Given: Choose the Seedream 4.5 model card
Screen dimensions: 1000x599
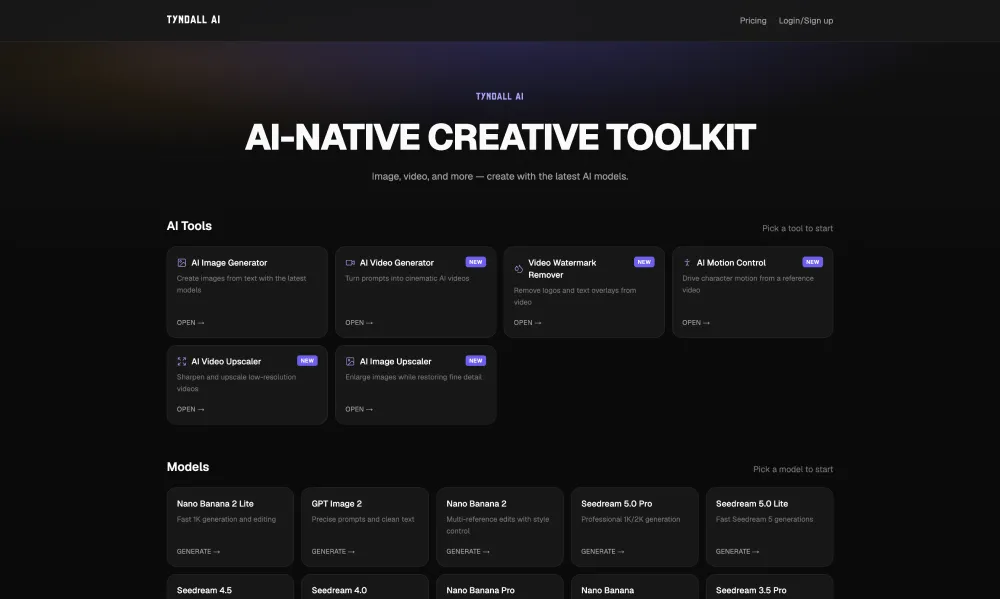Looking at the screenshot, I should point(230,587).
